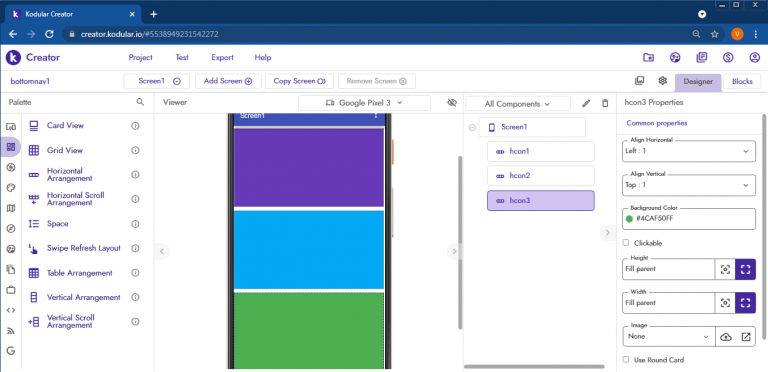Click the Copy Screen button
This screenshot has height=372, width=768.
point(299,81)
